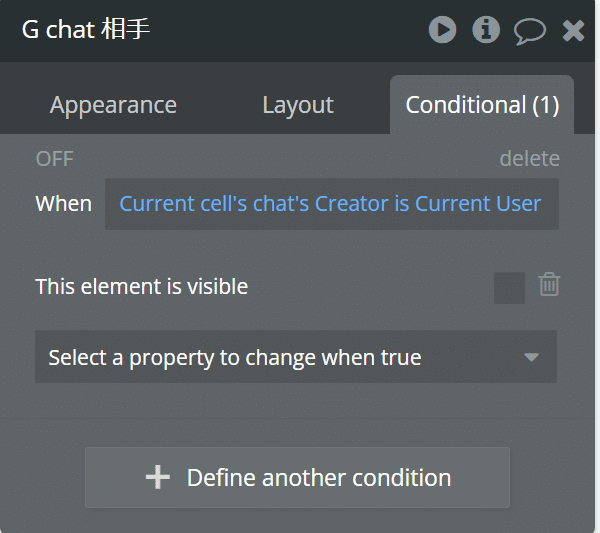Click the is operator in the expression
This screenshot has height=533, width=600.
[x=402, y=204]
